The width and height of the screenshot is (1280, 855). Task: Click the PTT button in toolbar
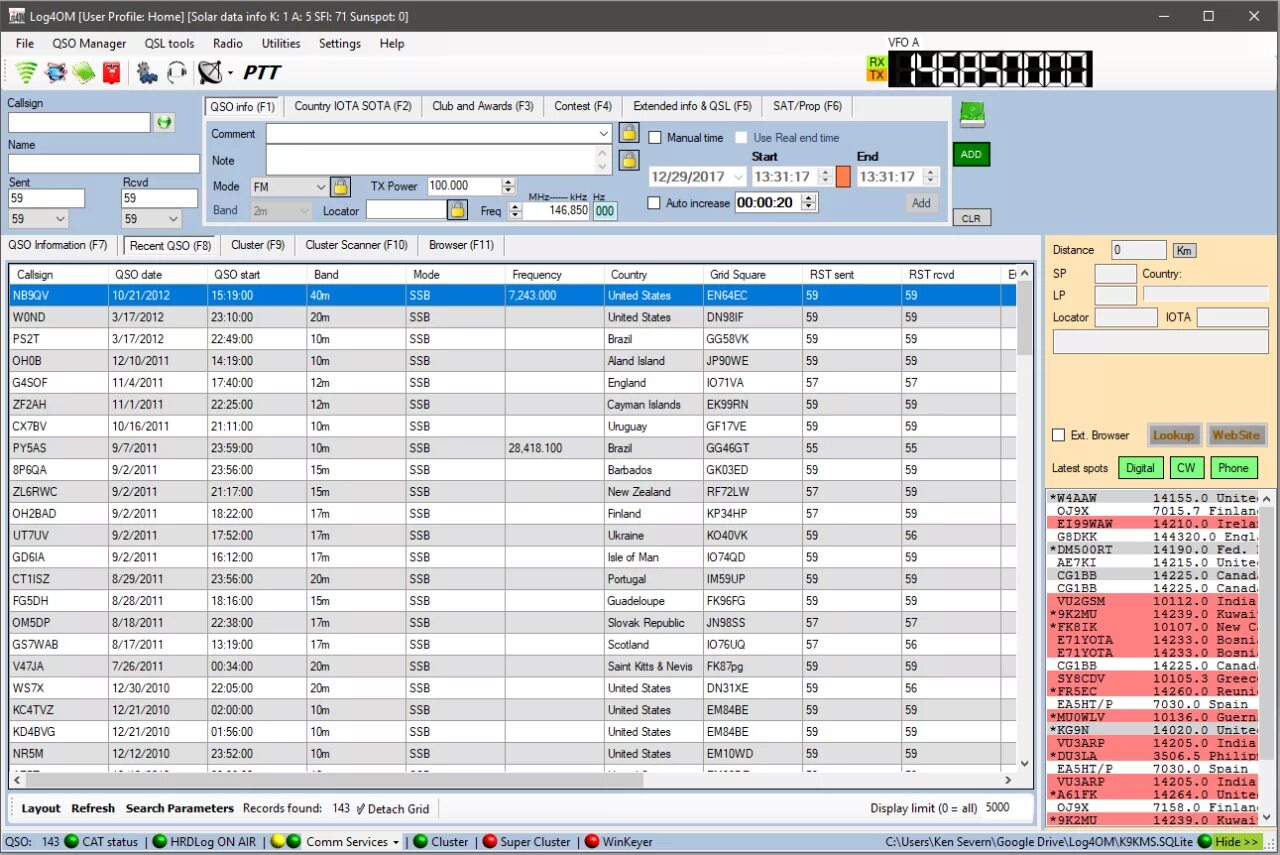(262, 72)
